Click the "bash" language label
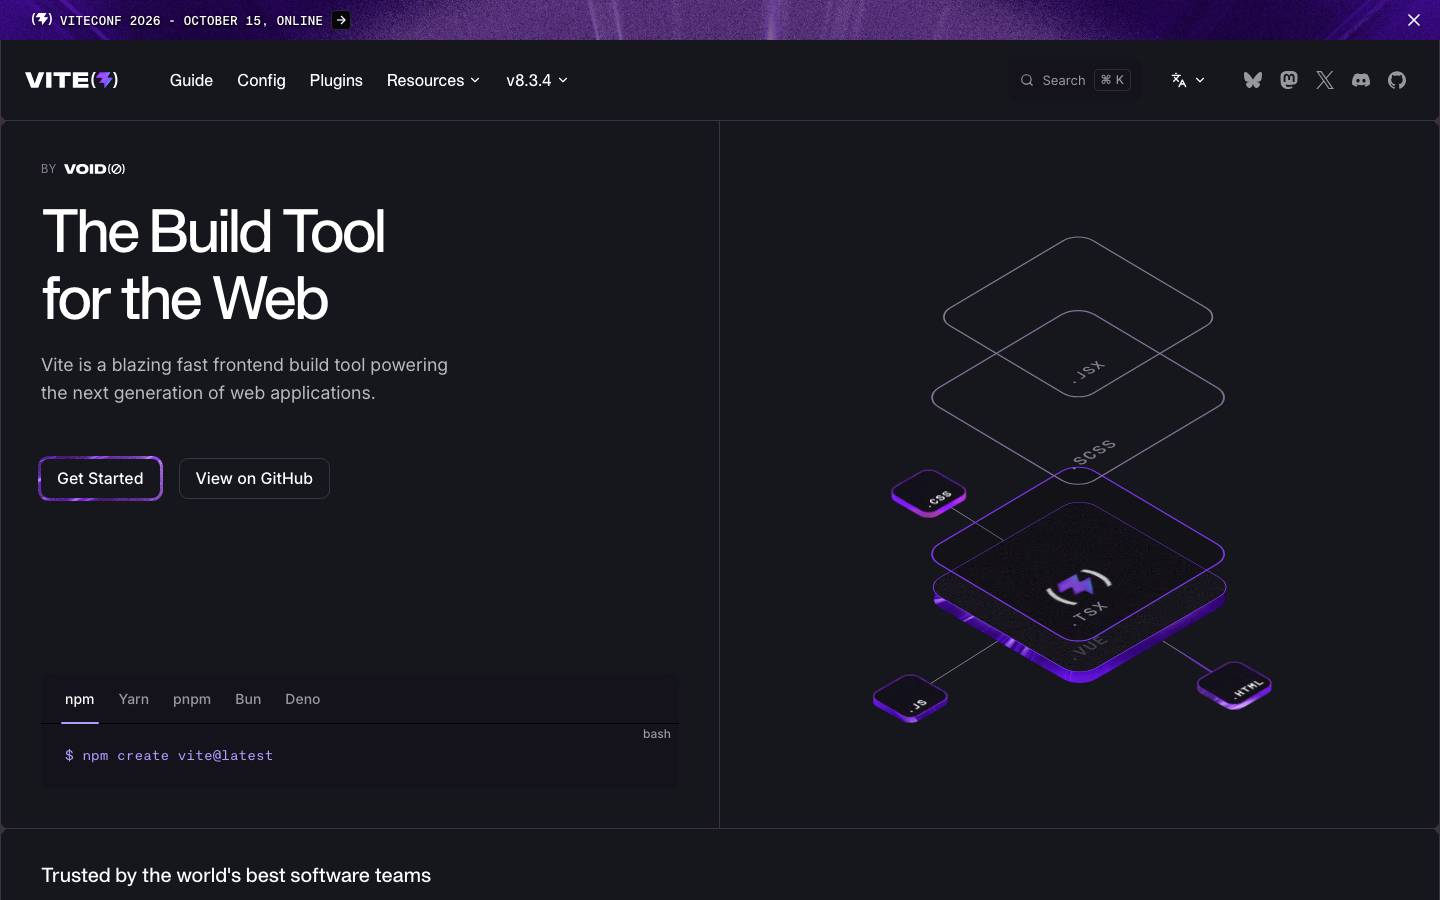The image size is (1440, 900). [657, 734]
